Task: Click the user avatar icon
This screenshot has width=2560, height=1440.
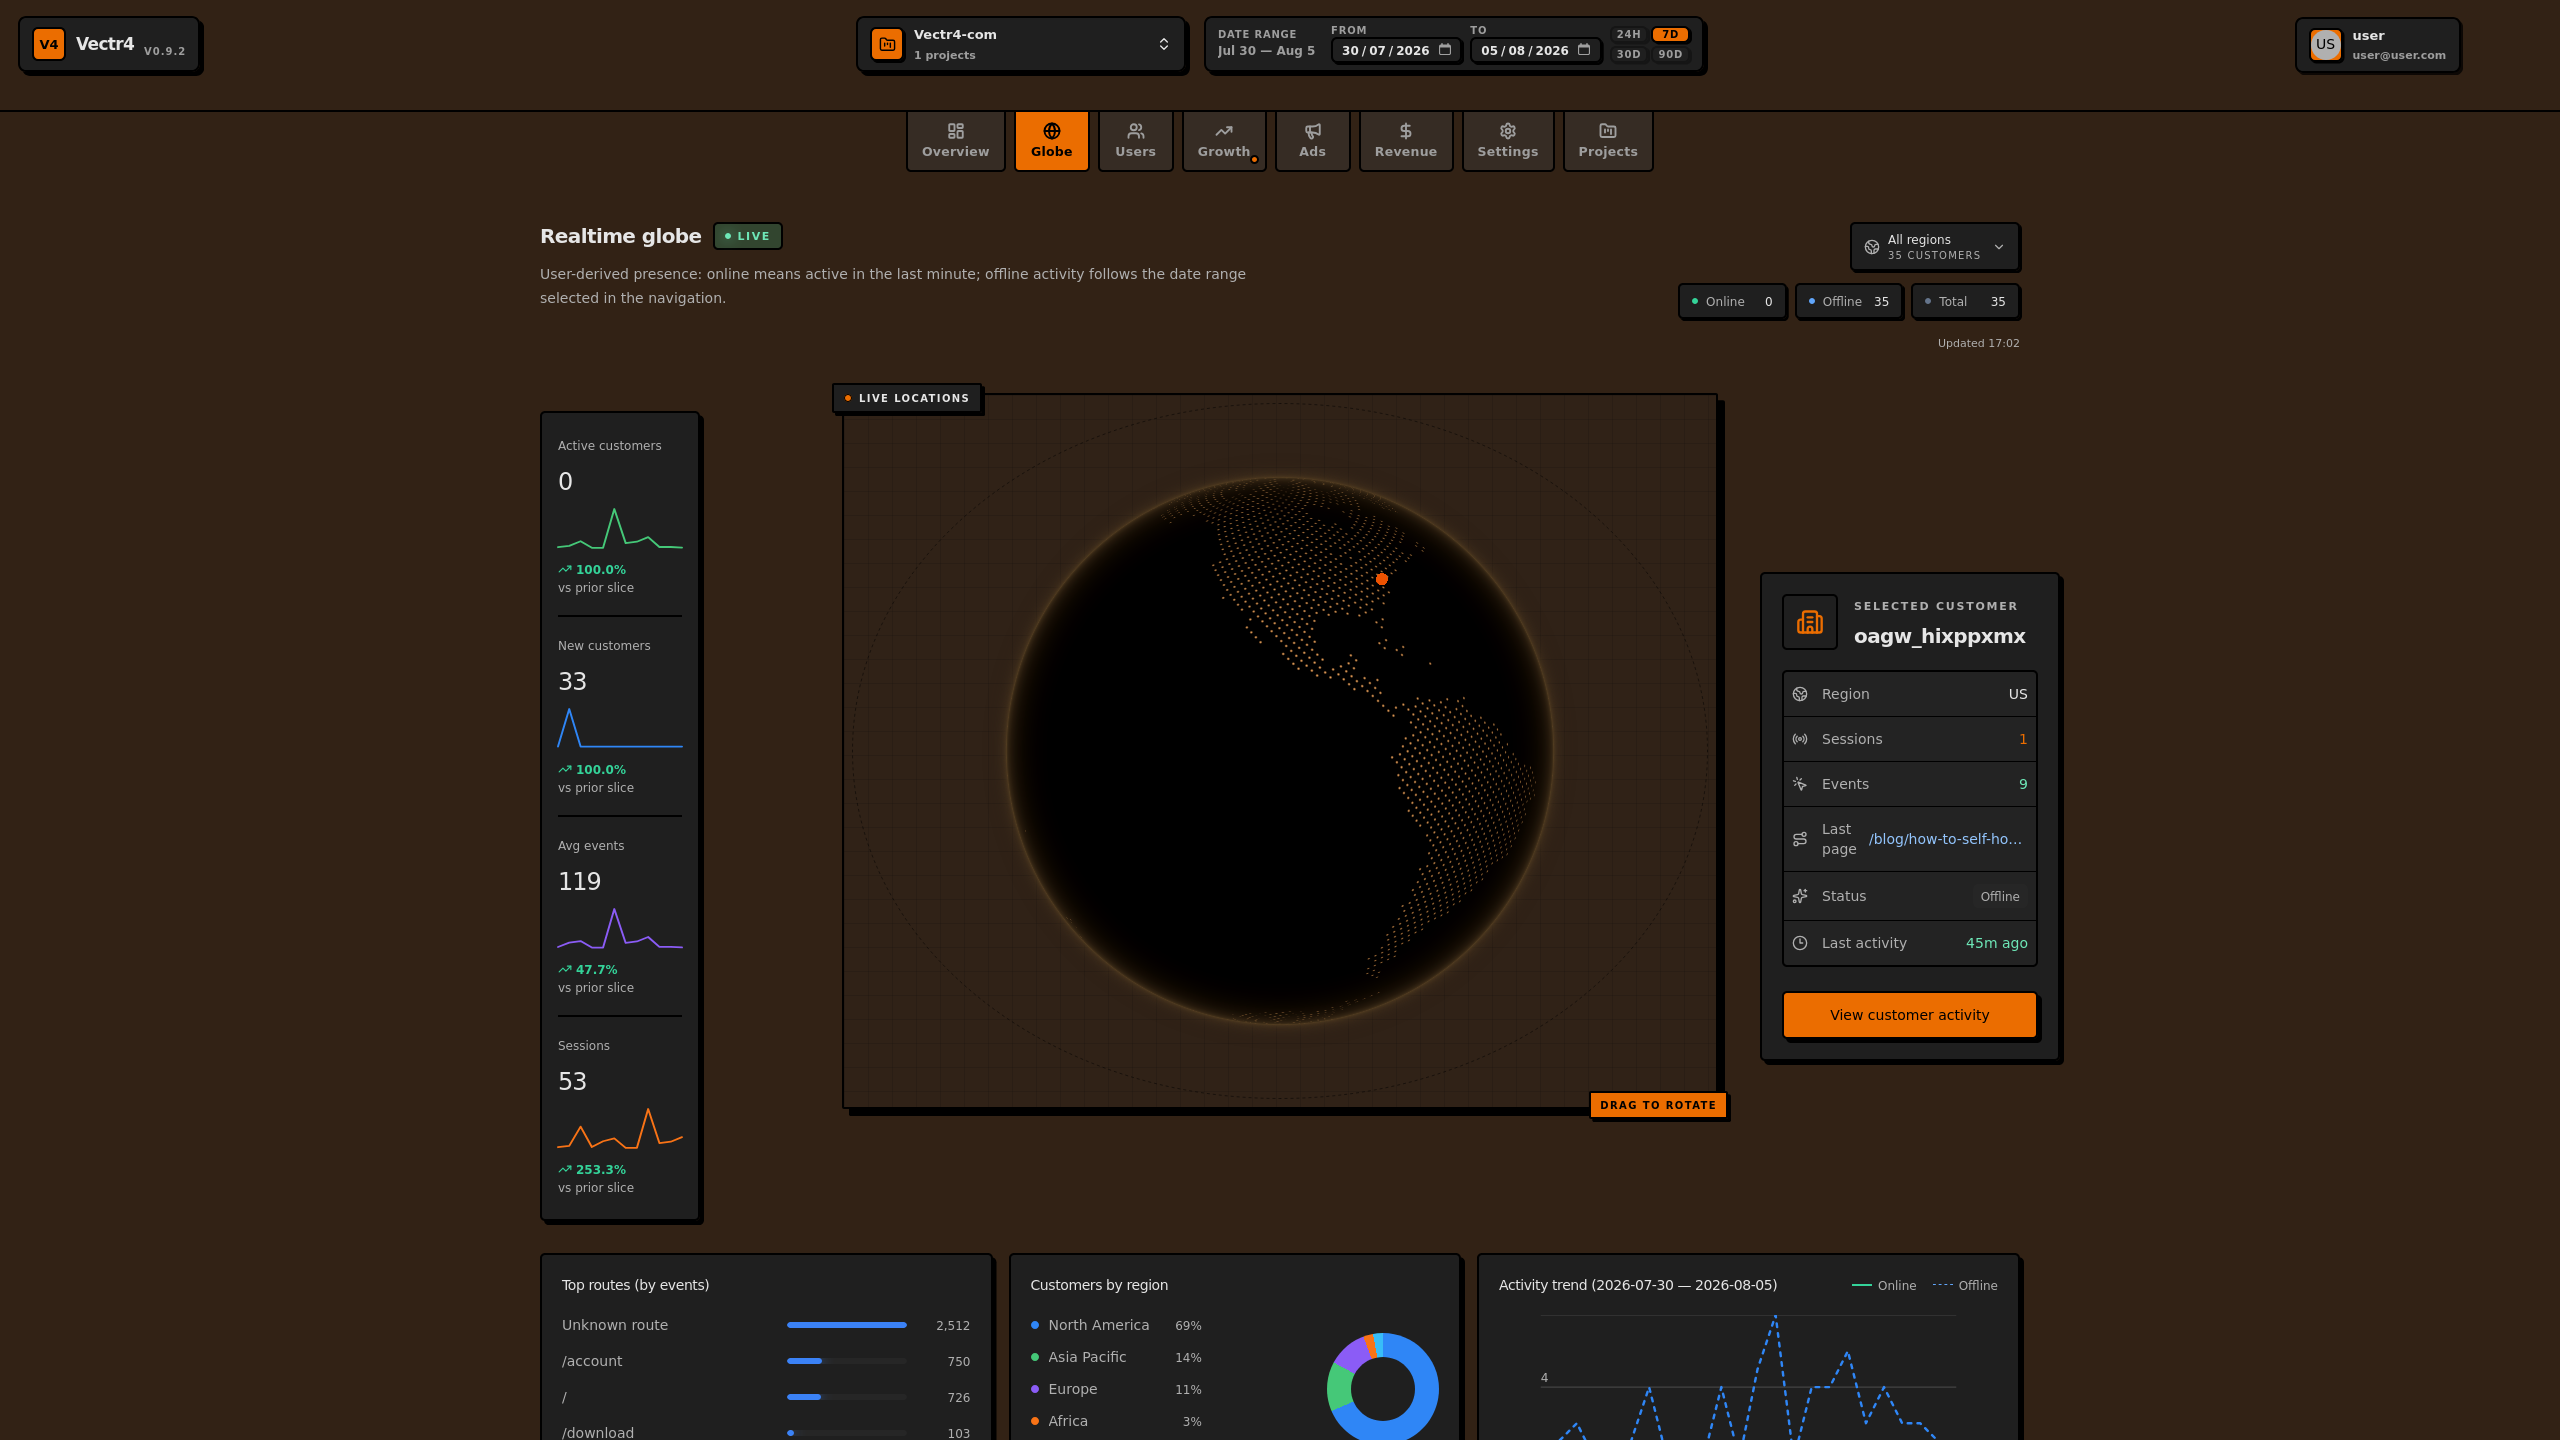Action: click(2326, 44)
